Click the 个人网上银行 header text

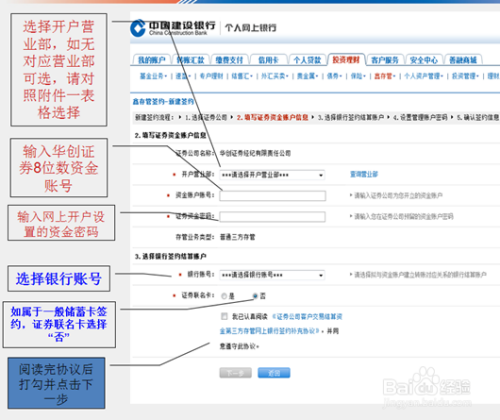[251, 28]
